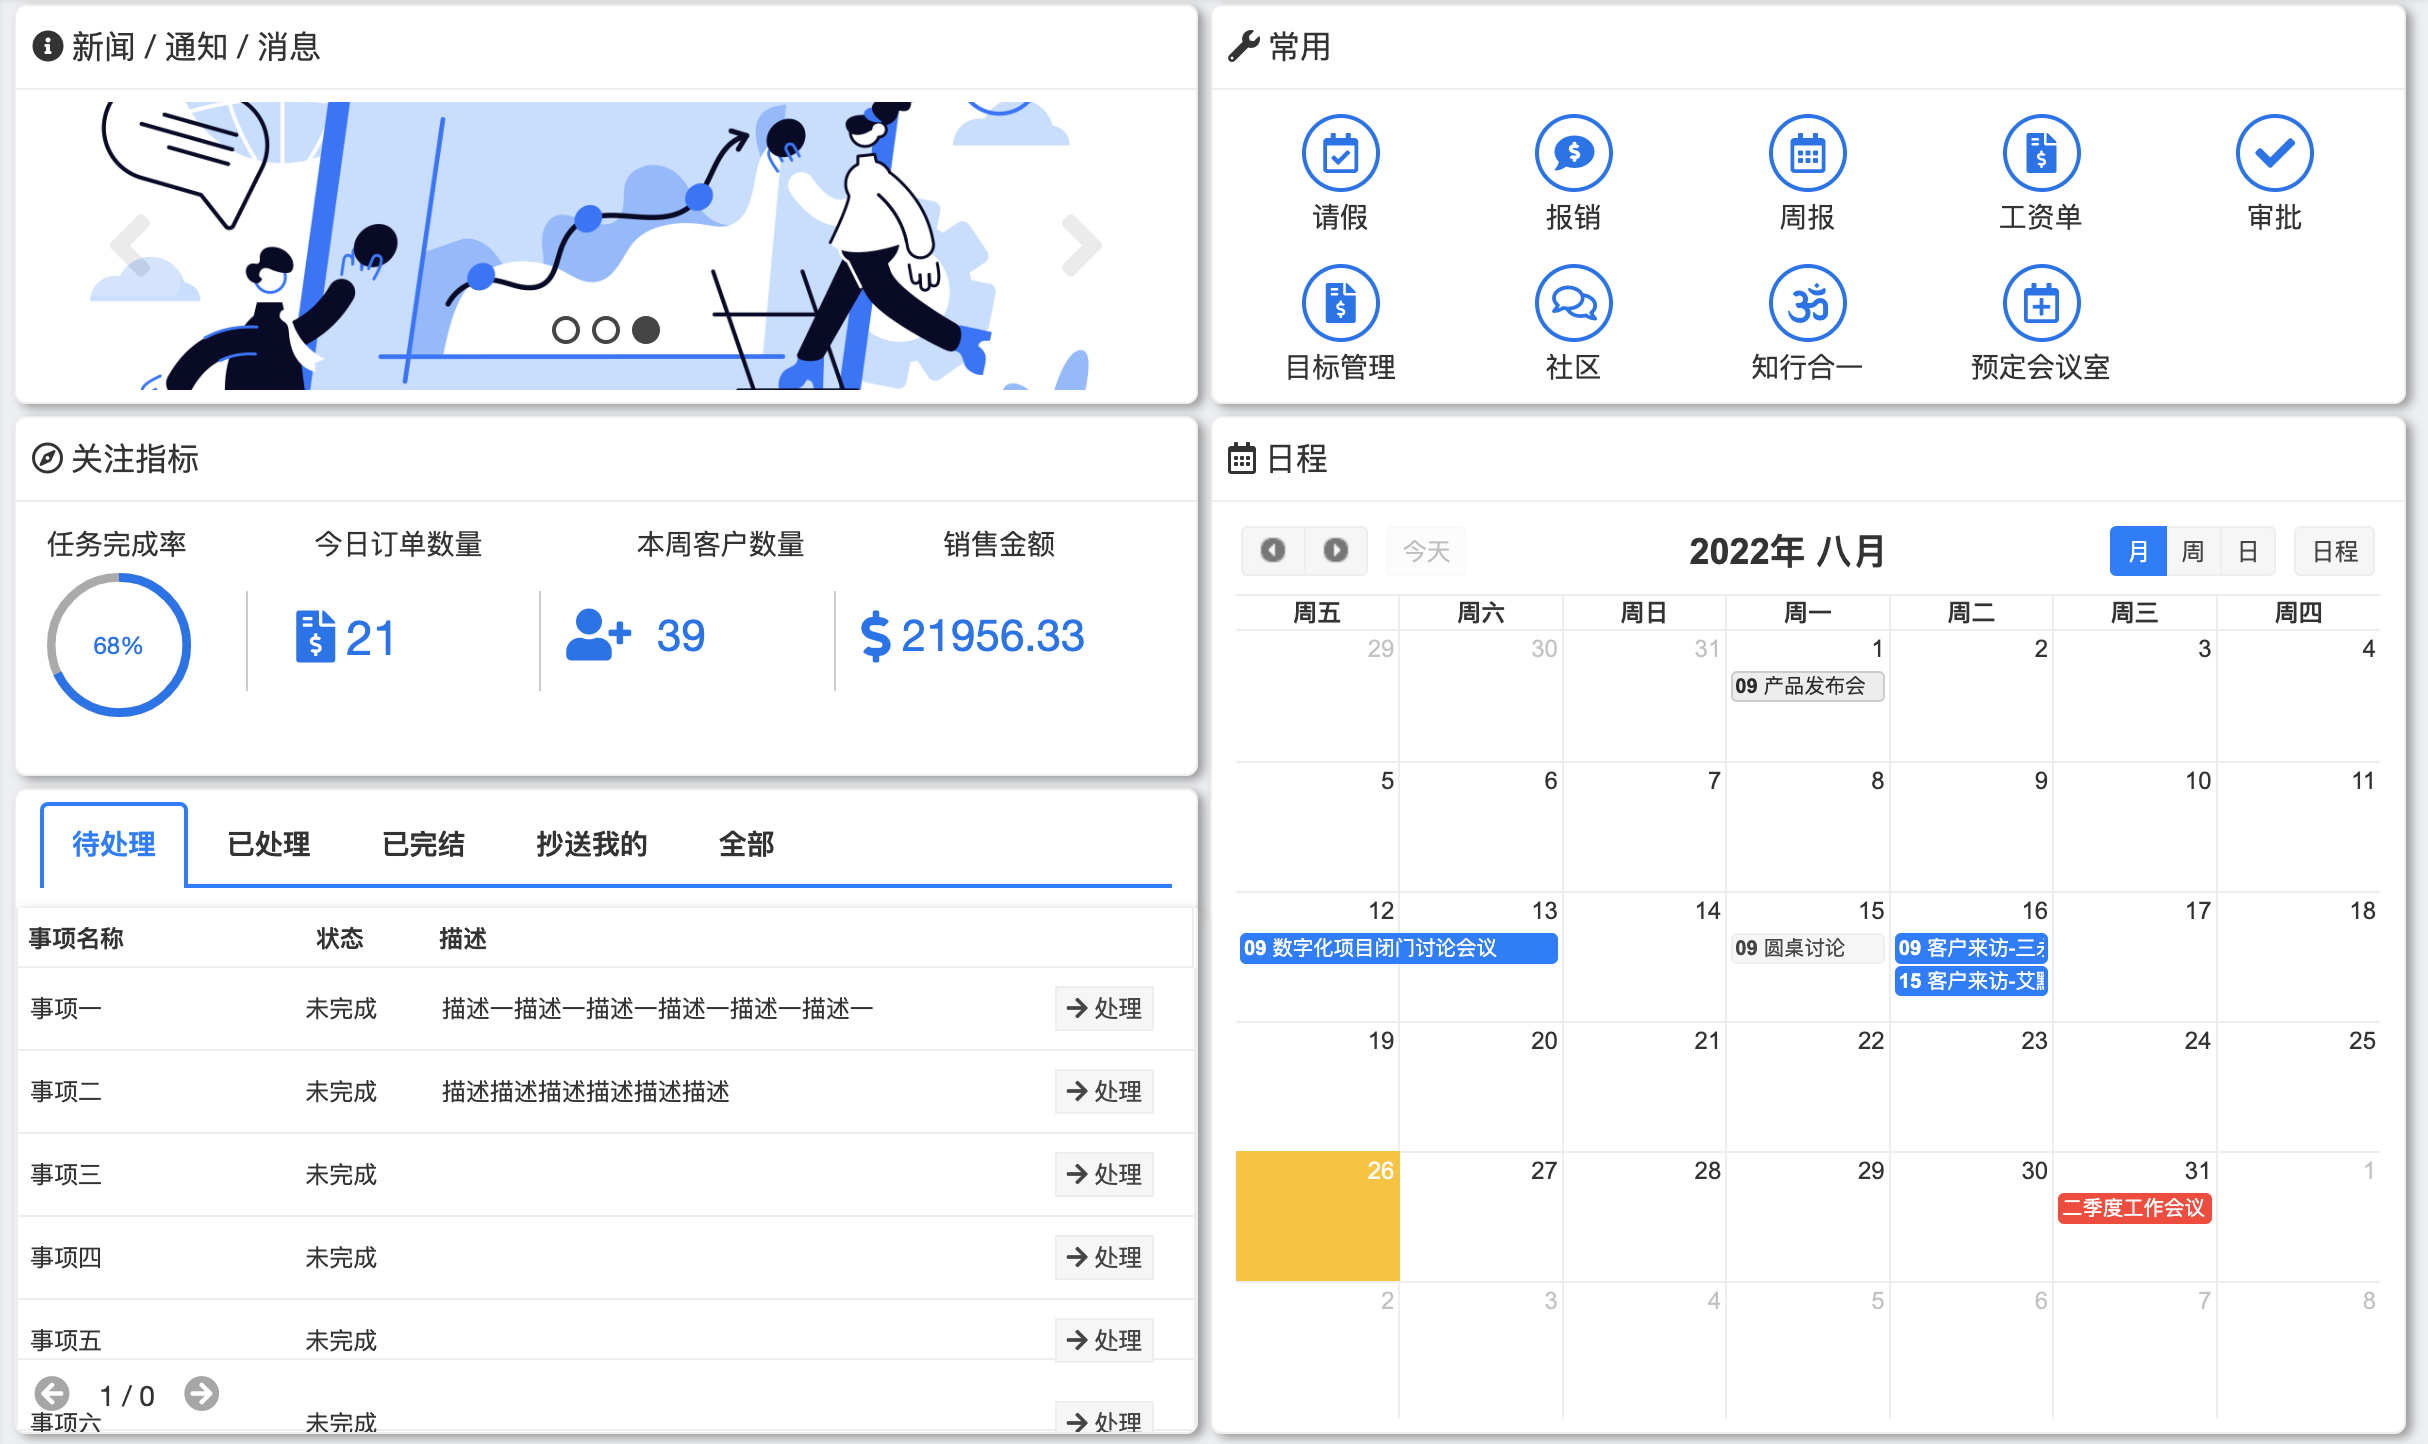The height and width of the screenshot is (1444, 2428).
Task: Open the 目标管理 goal management icon
Action: tap(1340, 304)
